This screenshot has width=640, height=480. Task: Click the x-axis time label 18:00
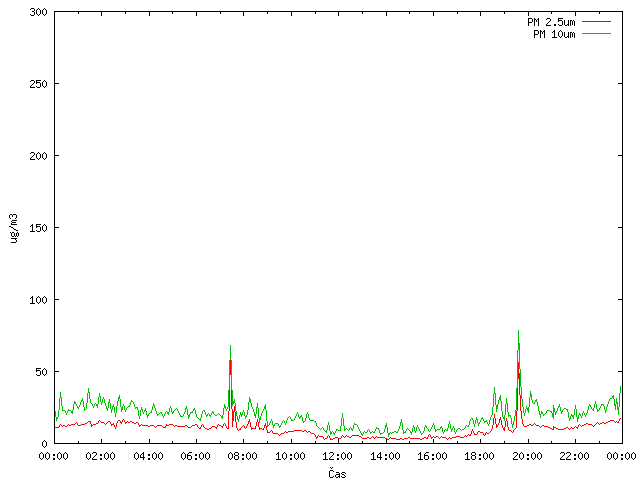480,456
